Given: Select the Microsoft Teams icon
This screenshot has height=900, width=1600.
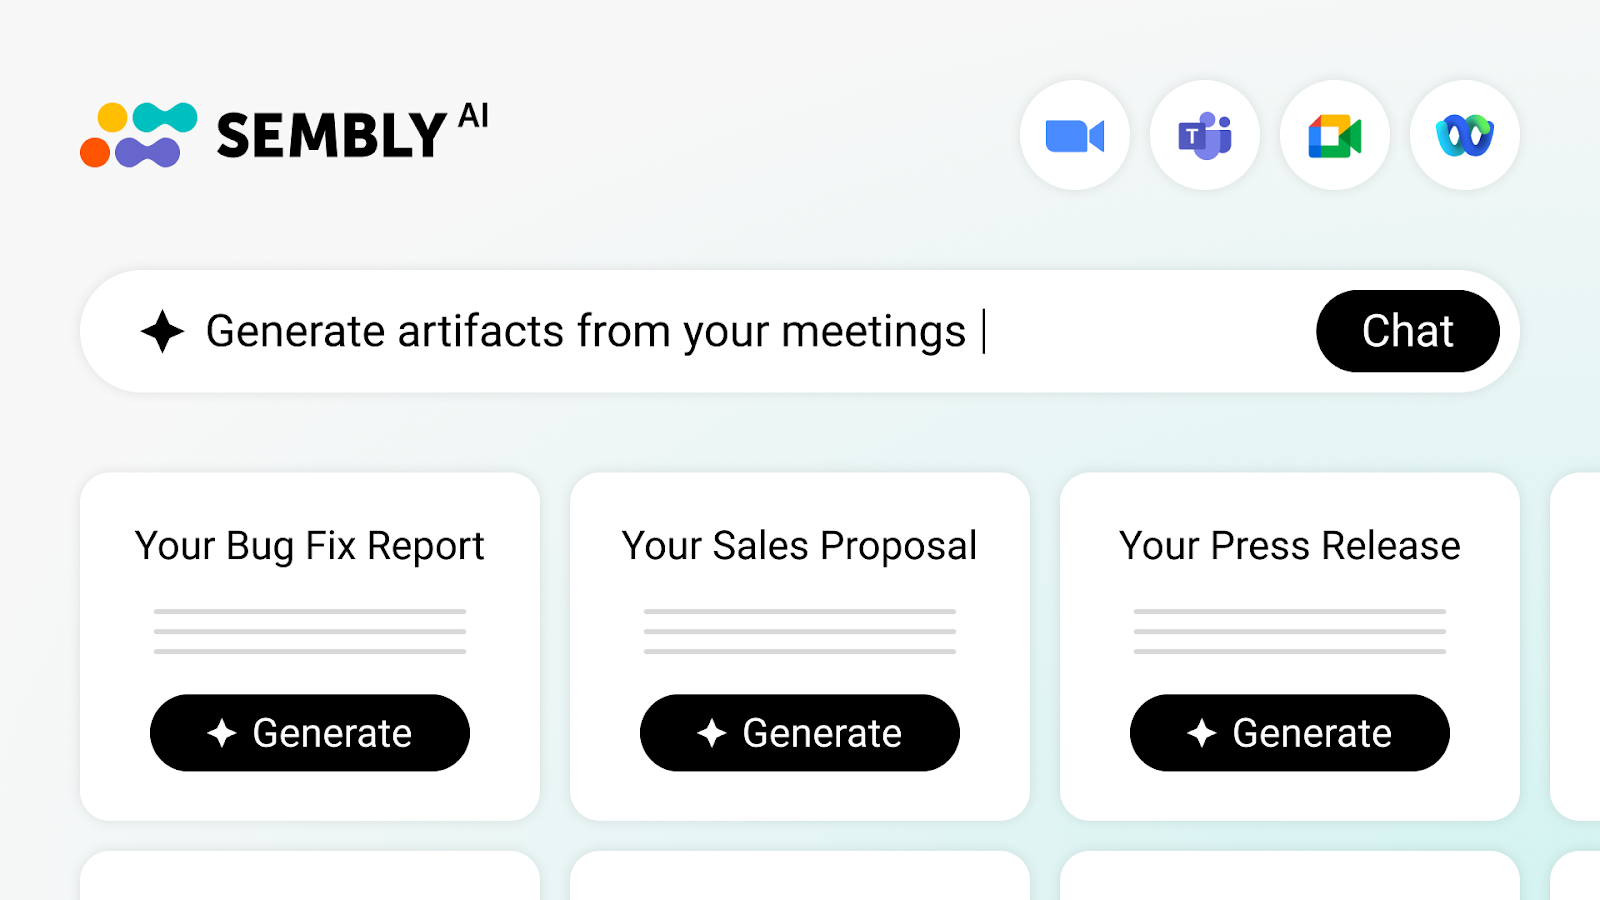Looking at the screenshot, I should 1205,135.
